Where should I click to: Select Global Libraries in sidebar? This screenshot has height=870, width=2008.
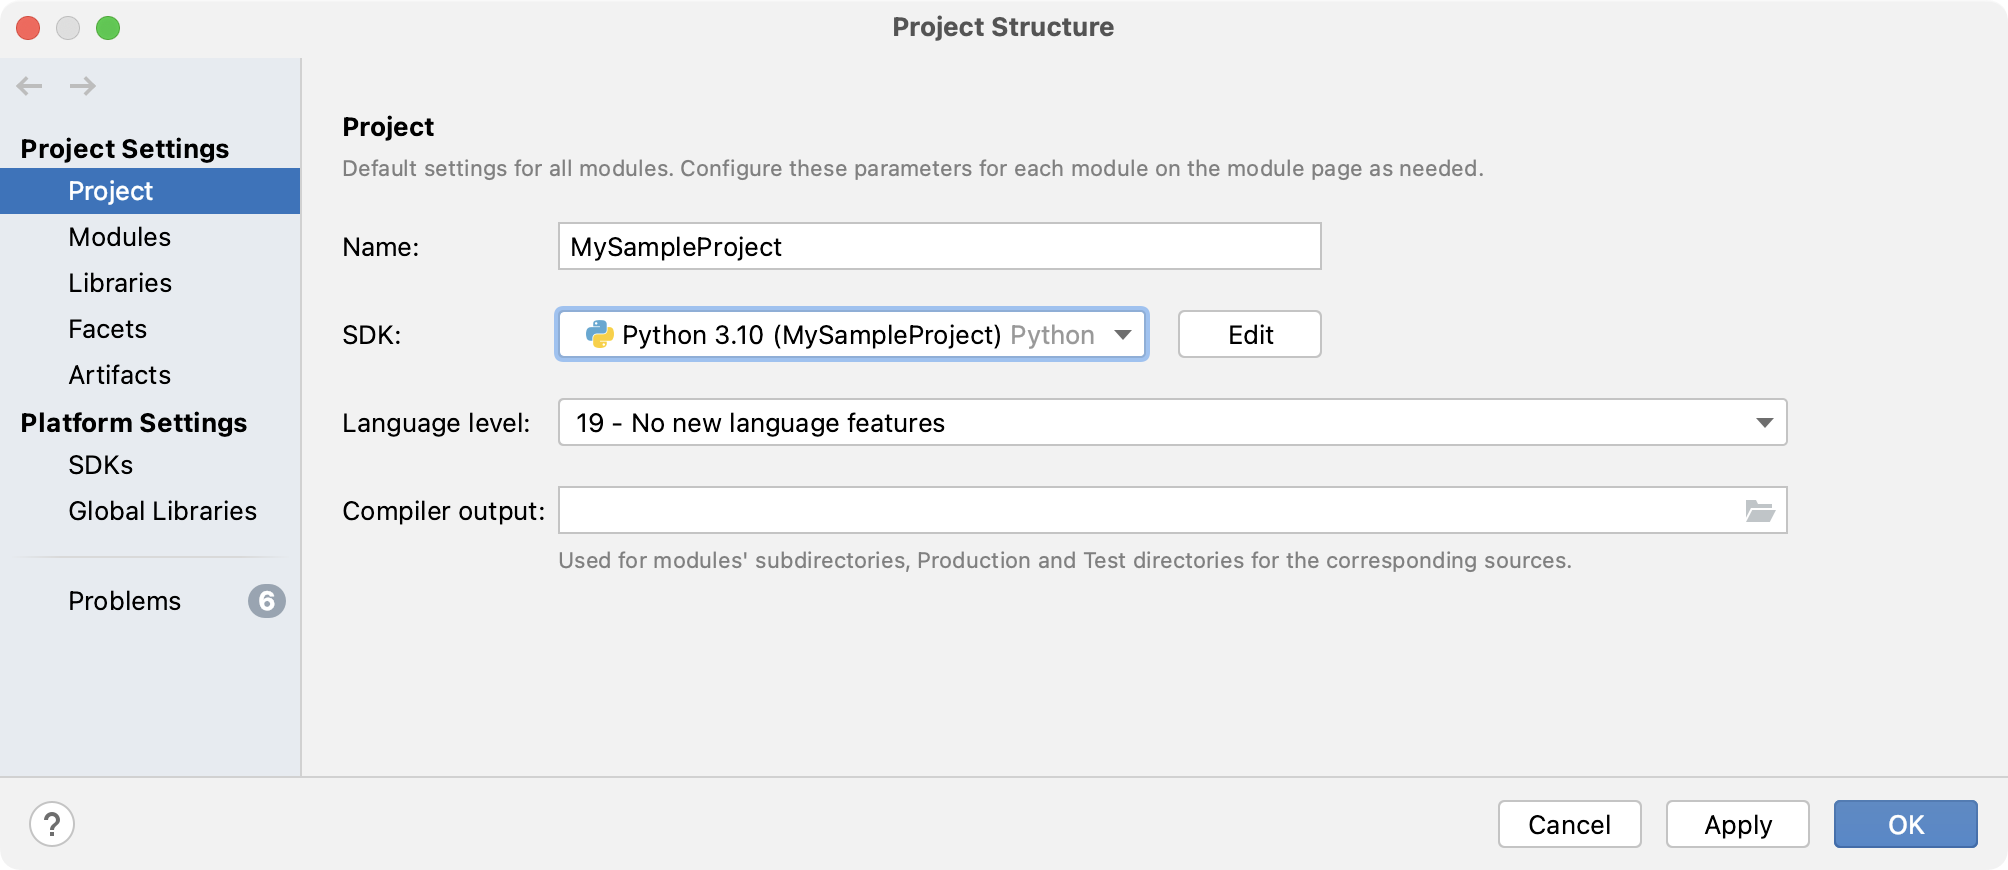coord(163,511)
